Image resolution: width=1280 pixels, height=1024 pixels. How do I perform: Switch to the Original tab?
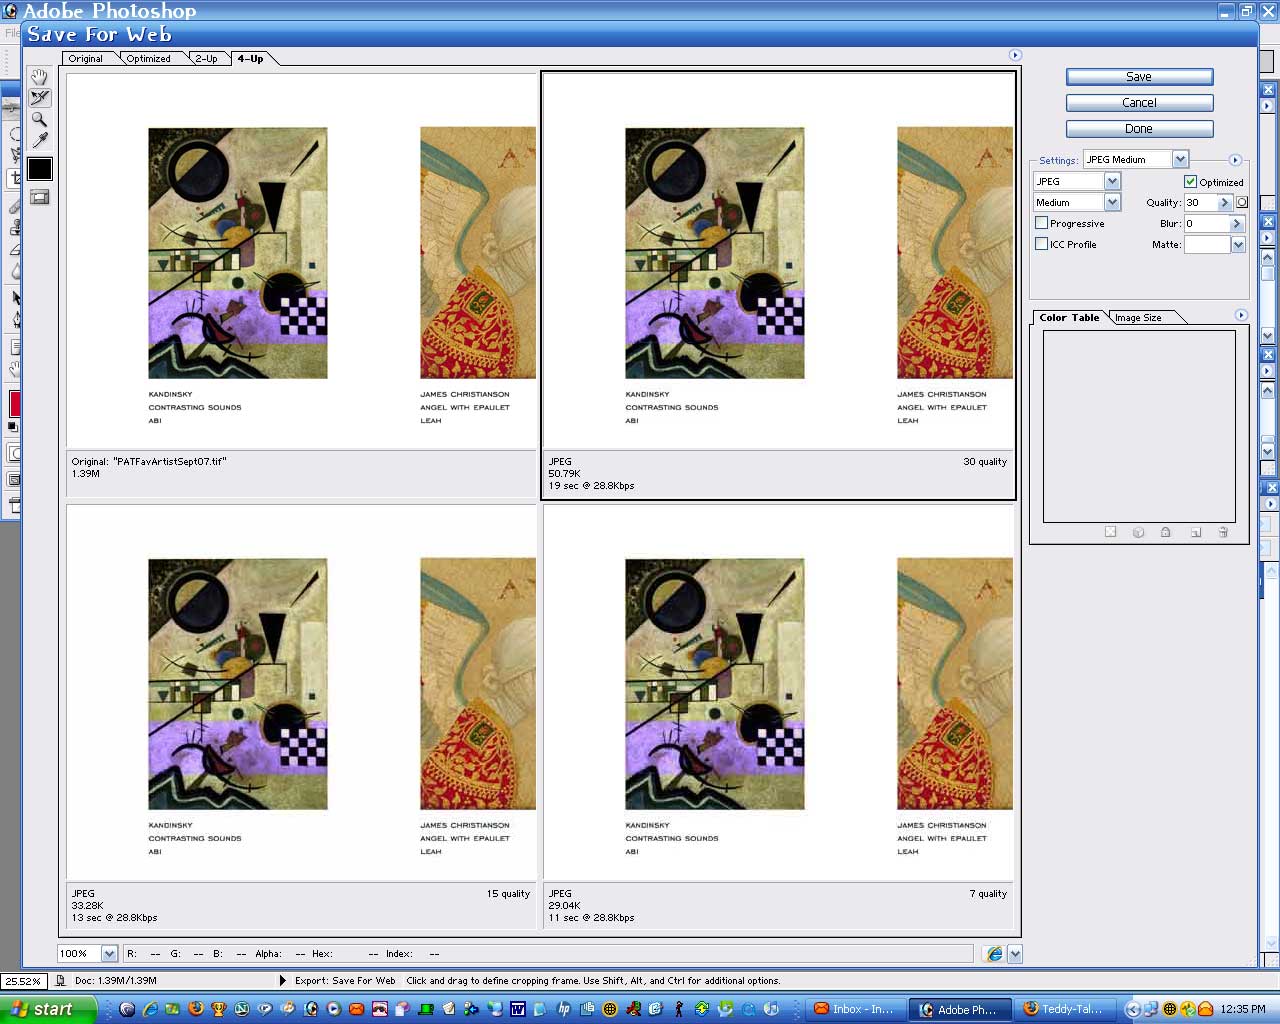[x=86, y=58]
